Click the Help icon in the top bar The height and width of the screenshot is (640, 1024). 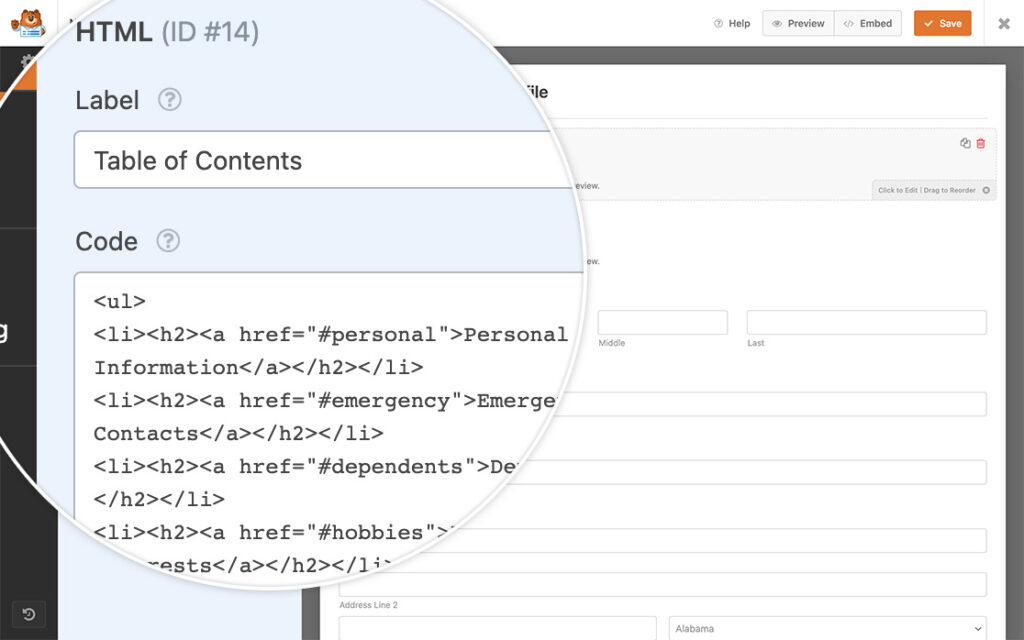pos(717,23)
